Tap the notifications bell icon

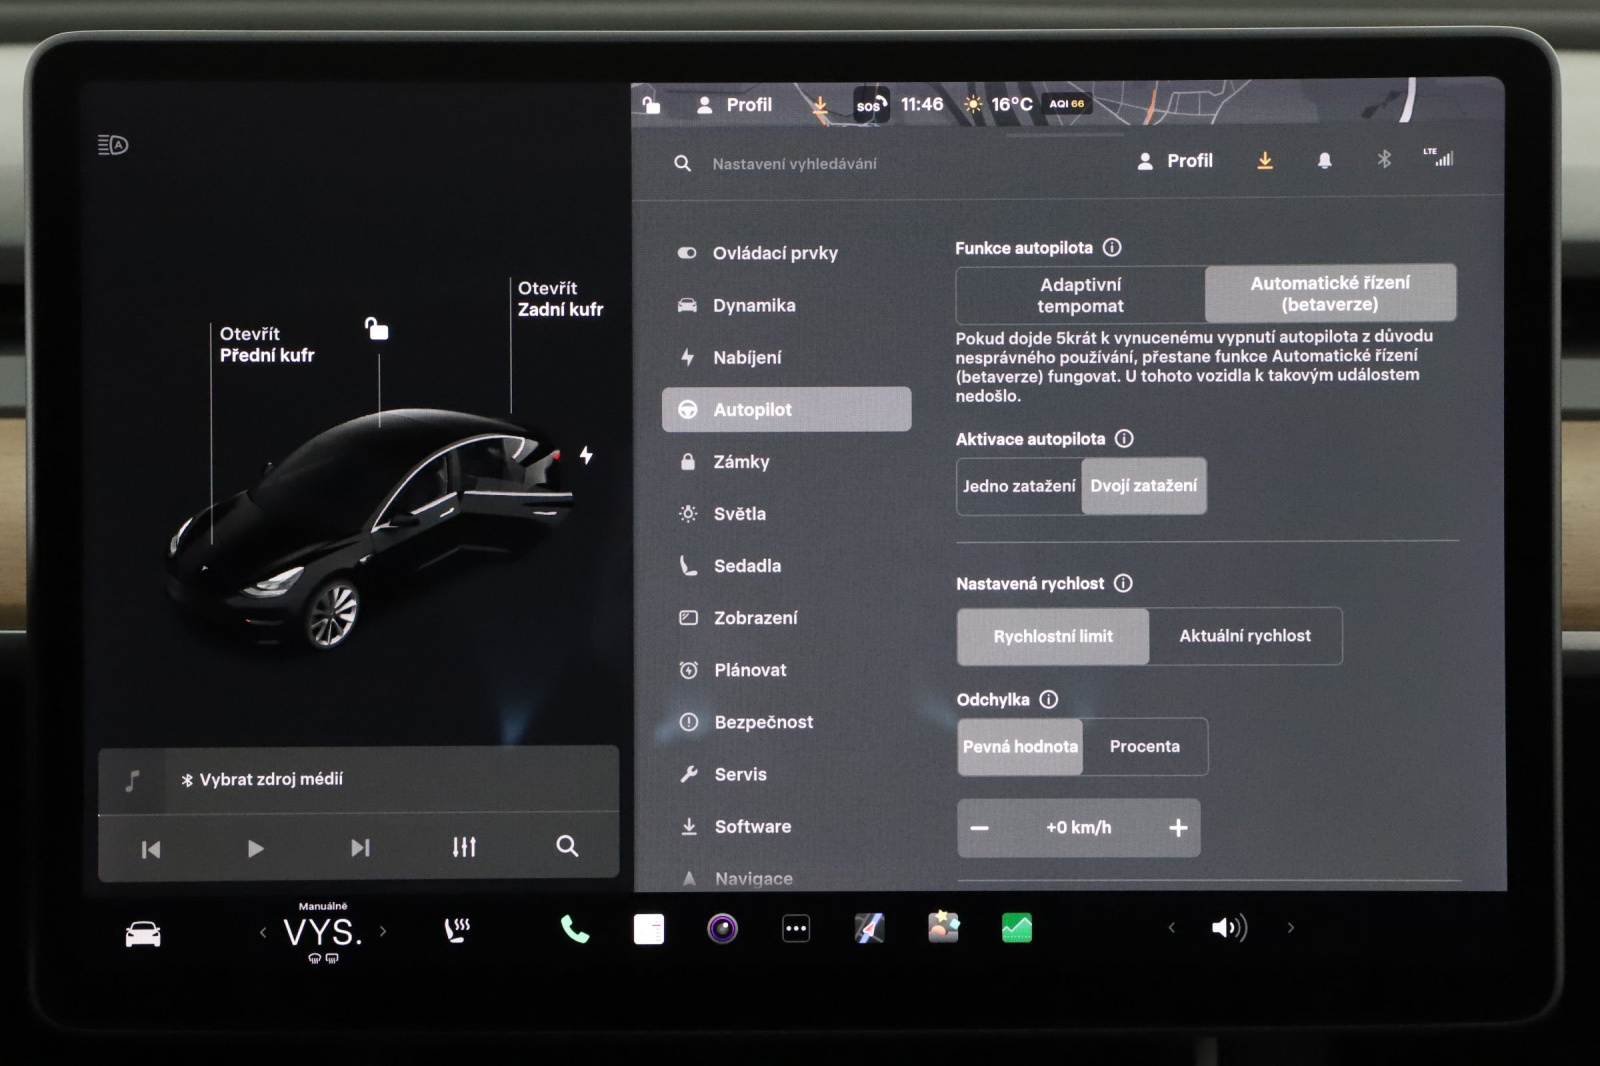pyautogui.click(x=1324, y=161)
